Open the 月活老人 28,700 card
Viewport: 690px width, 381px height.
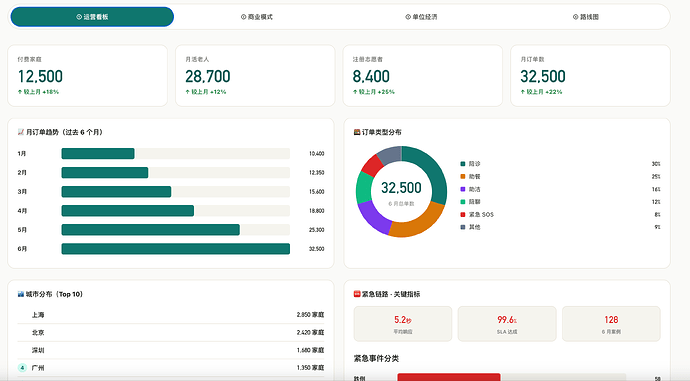pos(255,76)
